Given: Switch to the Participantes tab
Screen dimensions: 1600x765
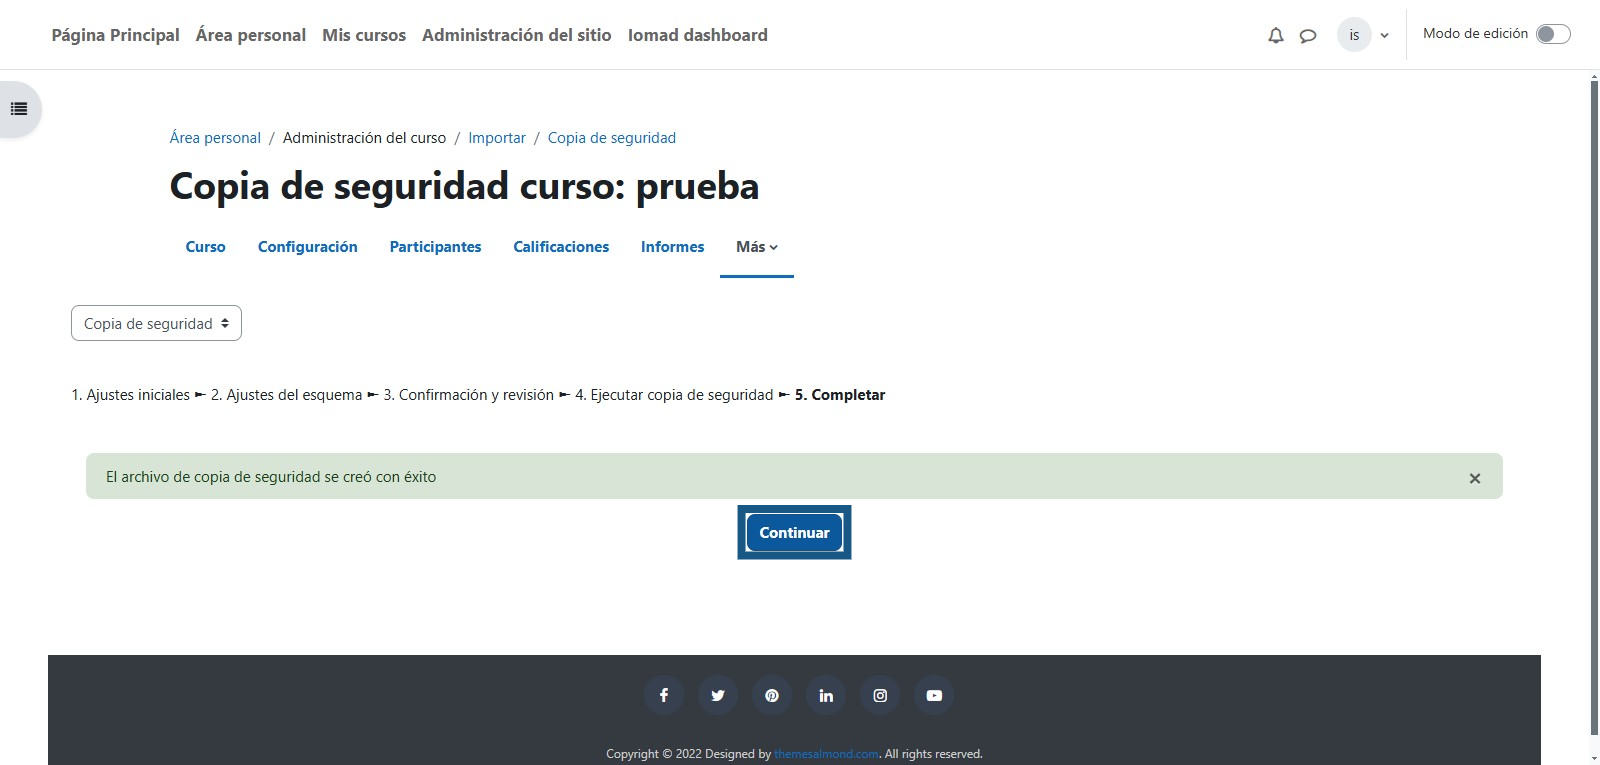Looking at the screenshot, I should [435, 247].
